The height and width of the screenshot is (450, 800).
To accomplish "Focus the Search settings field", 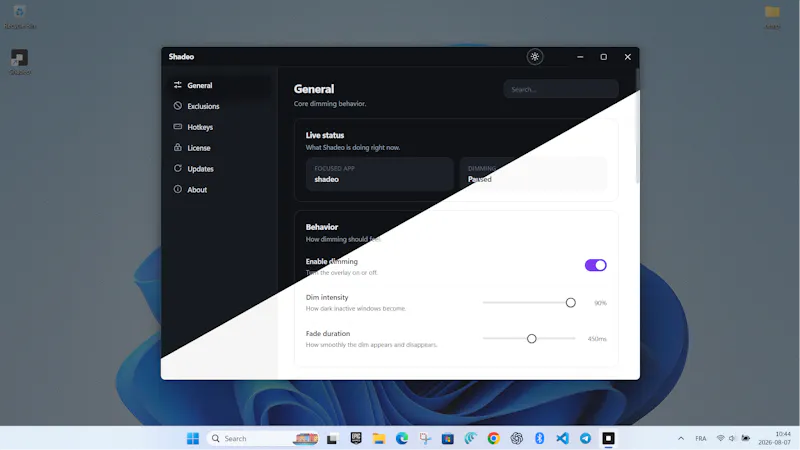I will coord(561,89).
